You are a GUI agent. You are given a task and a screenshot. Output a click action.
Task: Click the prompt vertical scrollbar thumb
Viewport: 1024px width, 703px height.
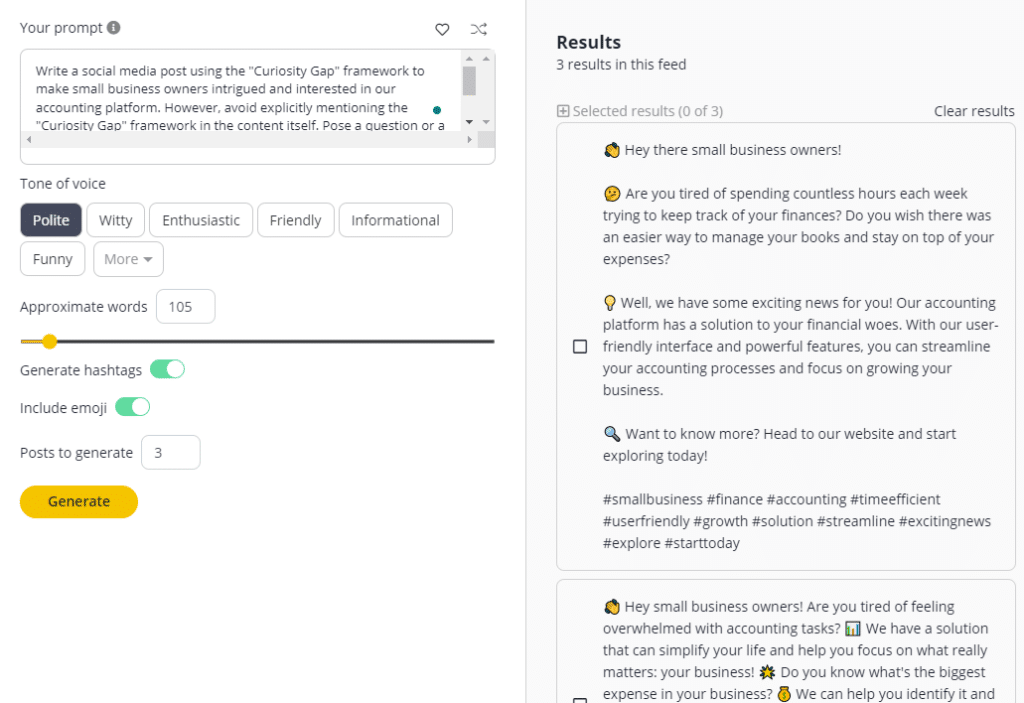pyautogui.click(x=469, y=81)
